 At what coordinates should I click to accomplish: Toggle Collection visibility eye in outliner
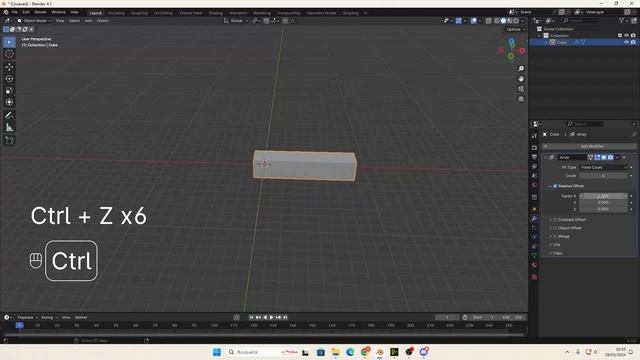click(x=626, y=36)
